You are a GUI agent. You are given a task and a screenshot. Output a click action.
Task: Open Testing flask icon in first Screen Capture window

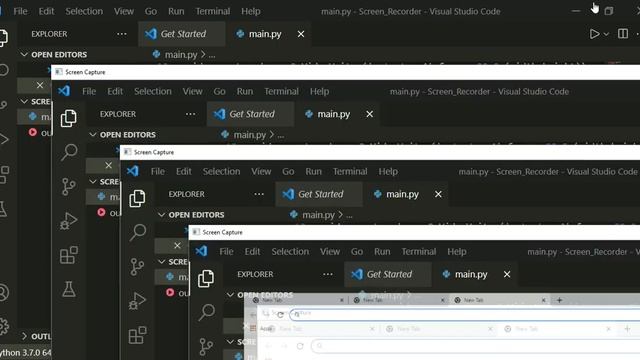tap(69, 289)
